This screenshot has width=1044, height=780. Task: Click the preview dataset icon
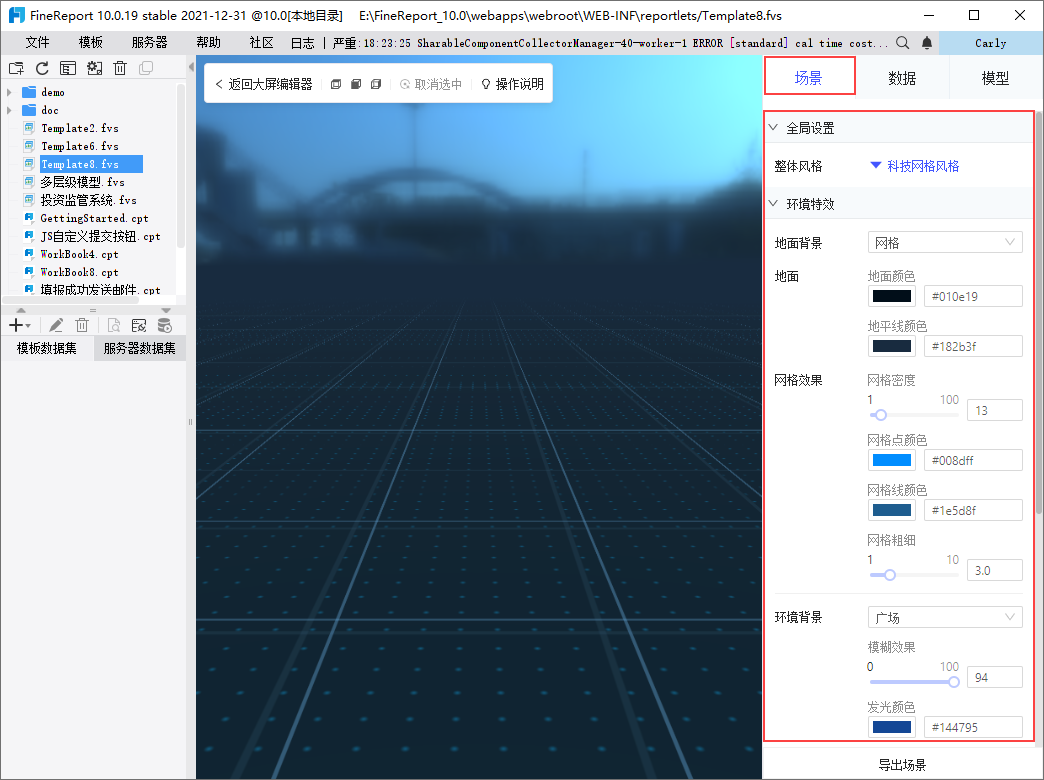pyautogui.click(x=114, y=325)
